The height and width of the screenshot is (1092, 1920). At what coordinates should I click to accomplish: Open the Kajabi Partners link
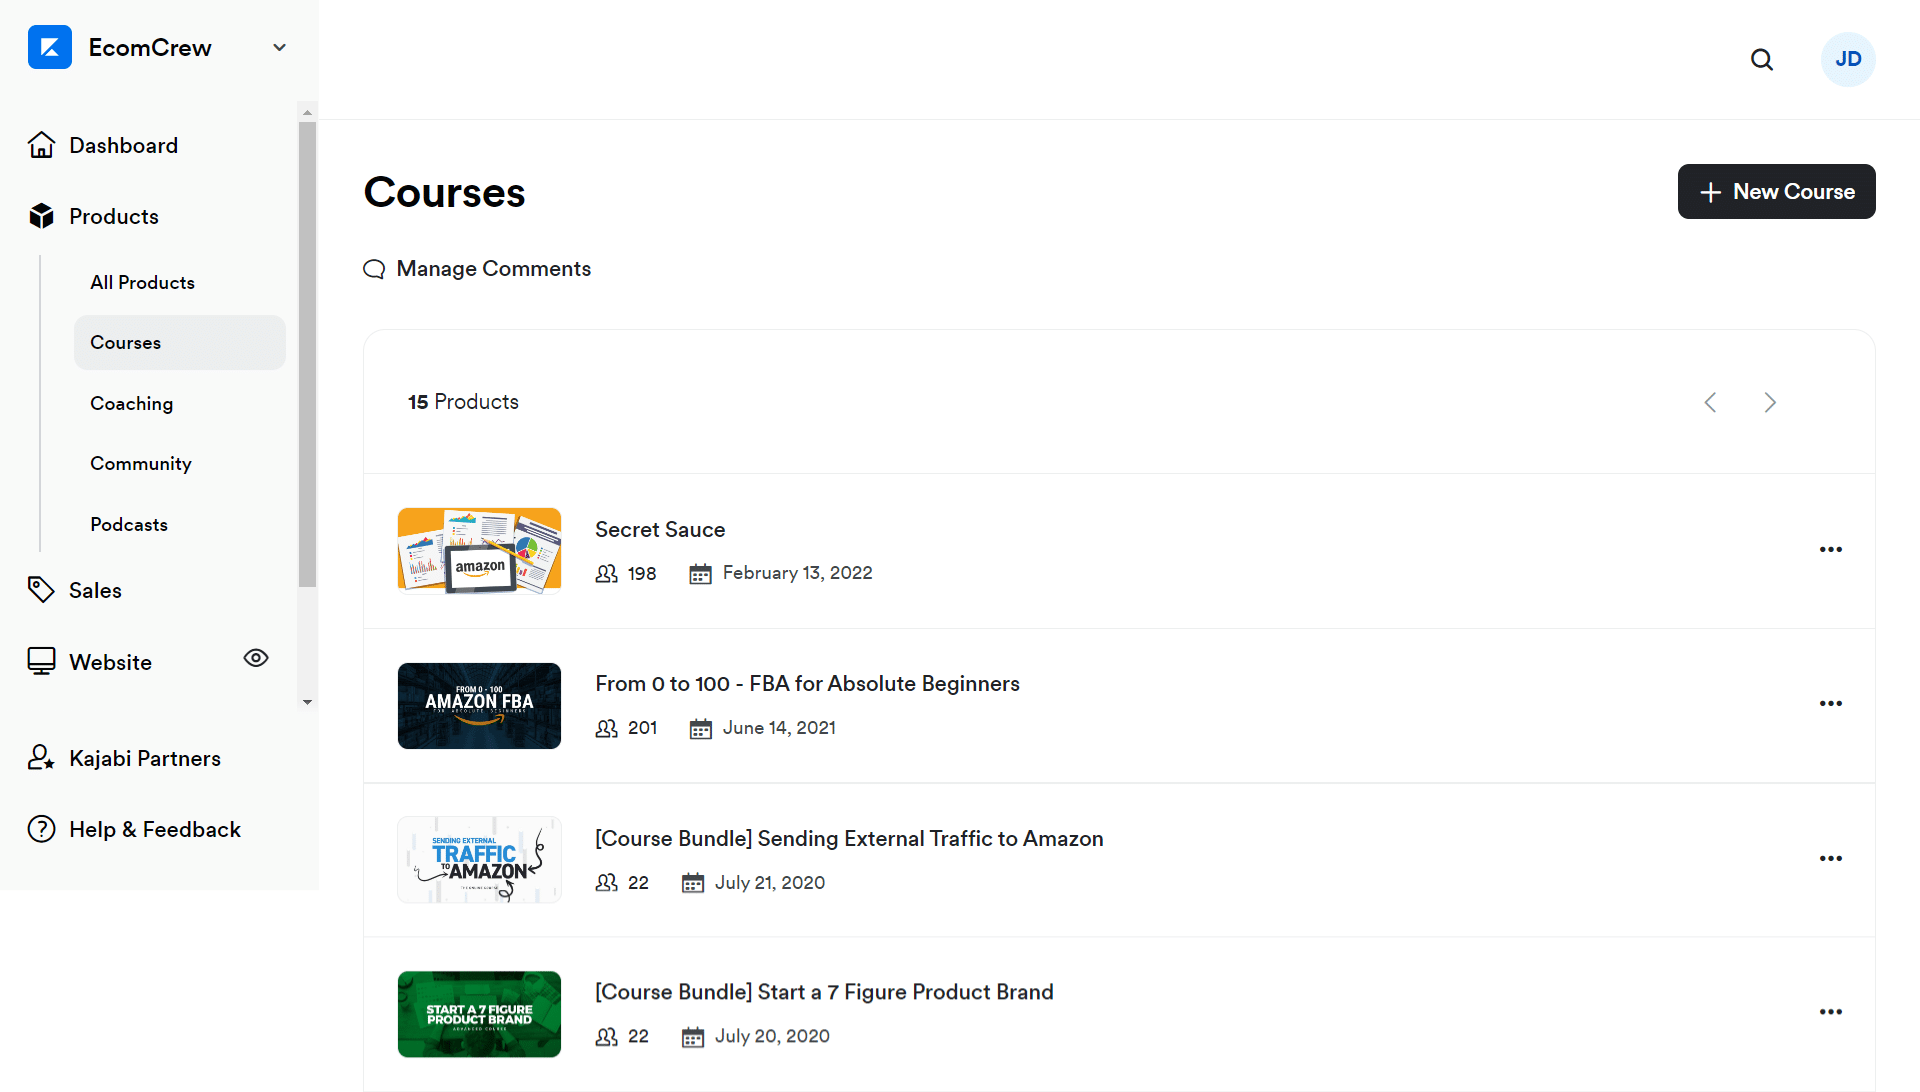click(x=145, y=758)
